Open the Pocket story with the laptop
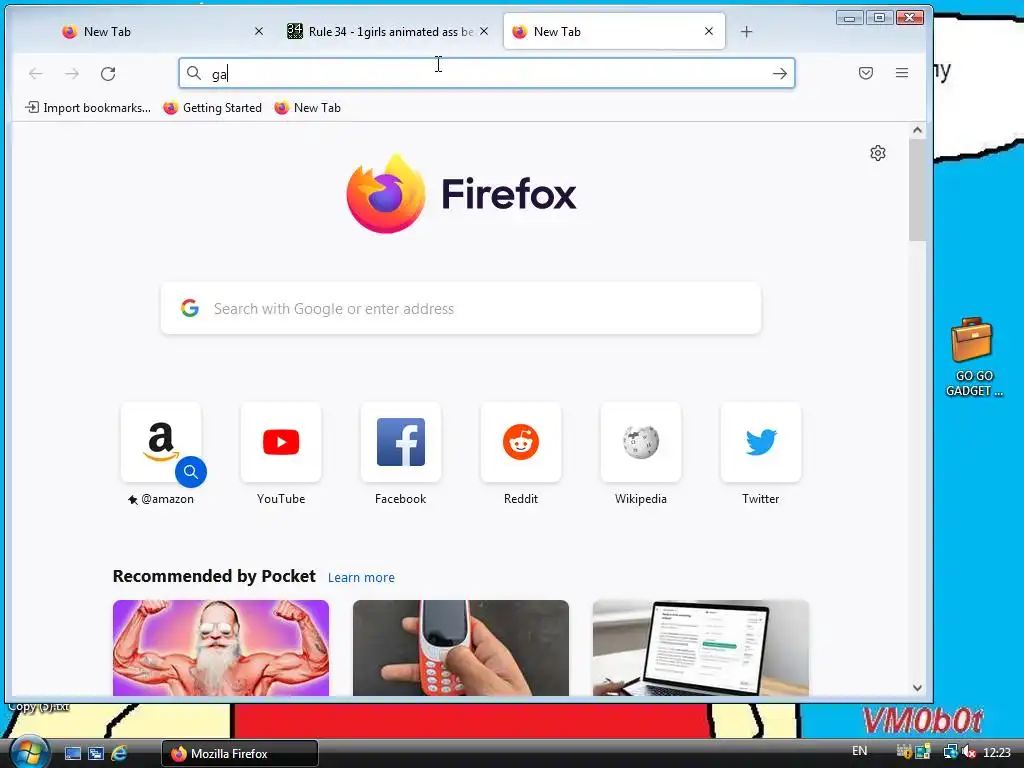The width and height of the screenshot is (1024, 768). [701, 648]
